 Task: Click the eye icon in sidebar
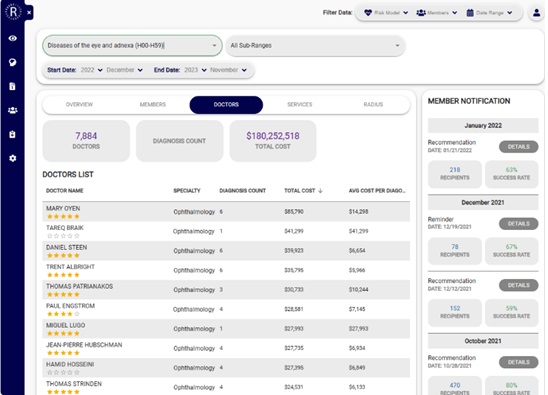click(13, 38)
